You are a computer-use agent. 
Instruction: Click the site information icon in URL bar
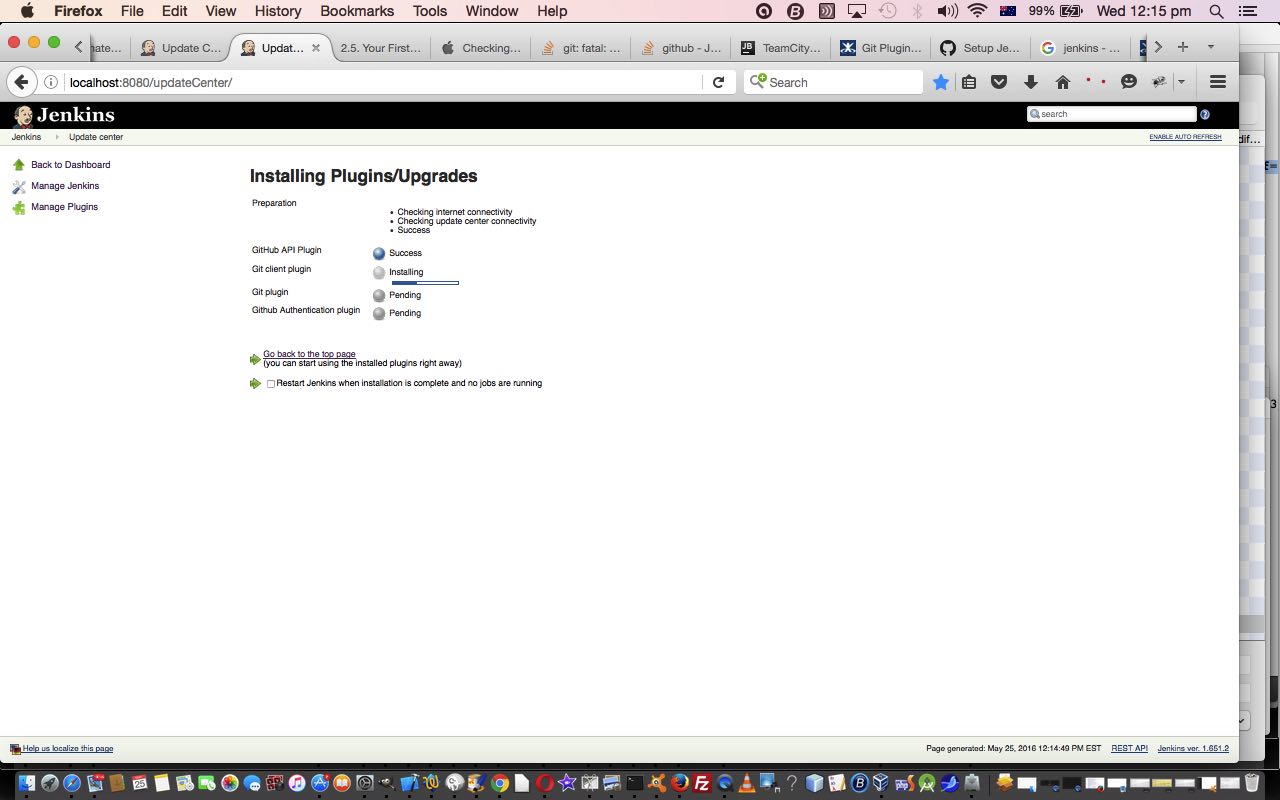tap(51, 82)
